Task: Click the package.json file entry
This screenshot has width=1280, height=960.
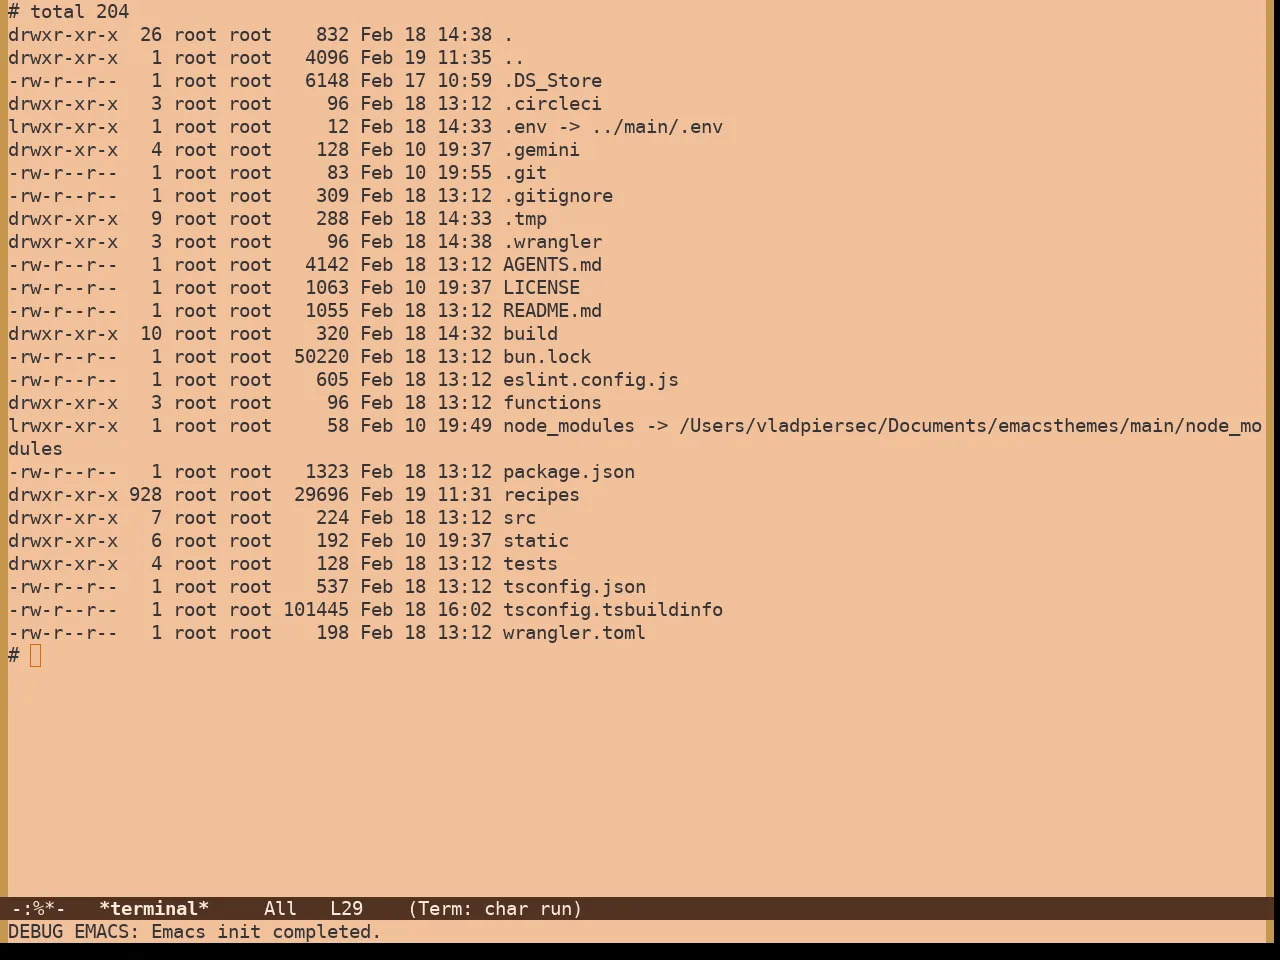Action: [x=569, y=472]
